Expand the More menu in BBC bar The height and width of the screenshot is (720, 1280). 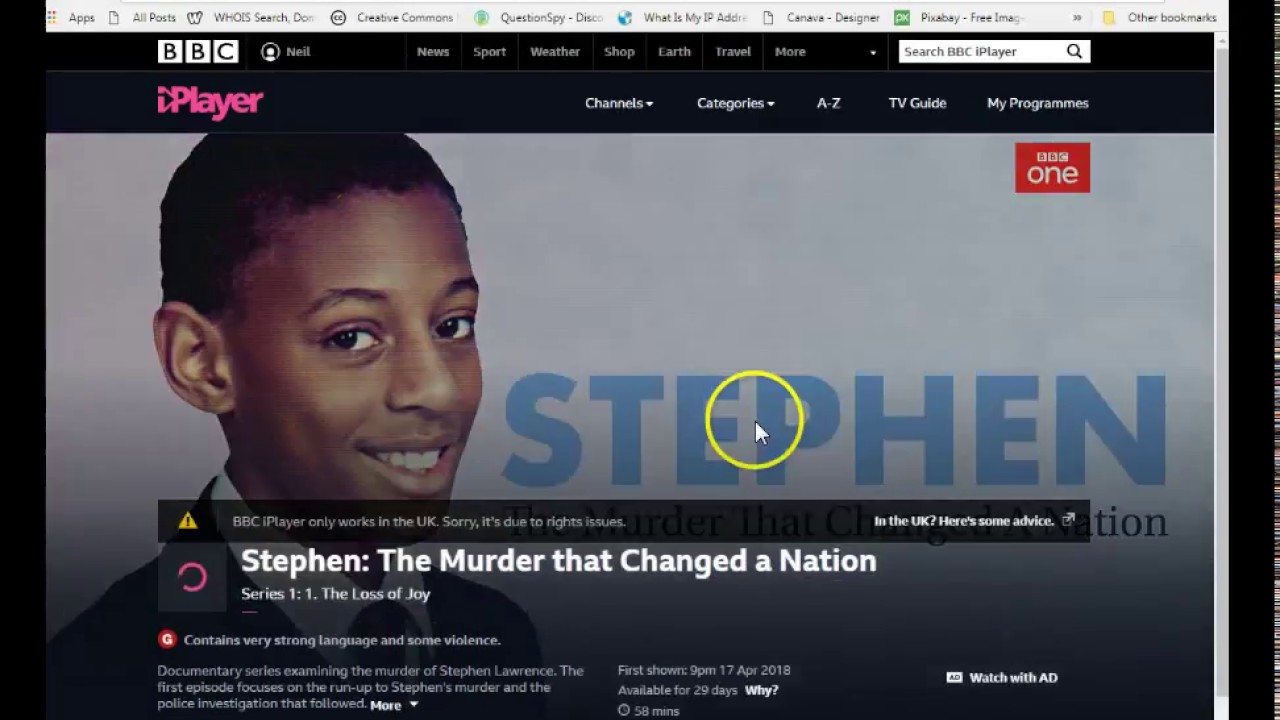(790, 51)
